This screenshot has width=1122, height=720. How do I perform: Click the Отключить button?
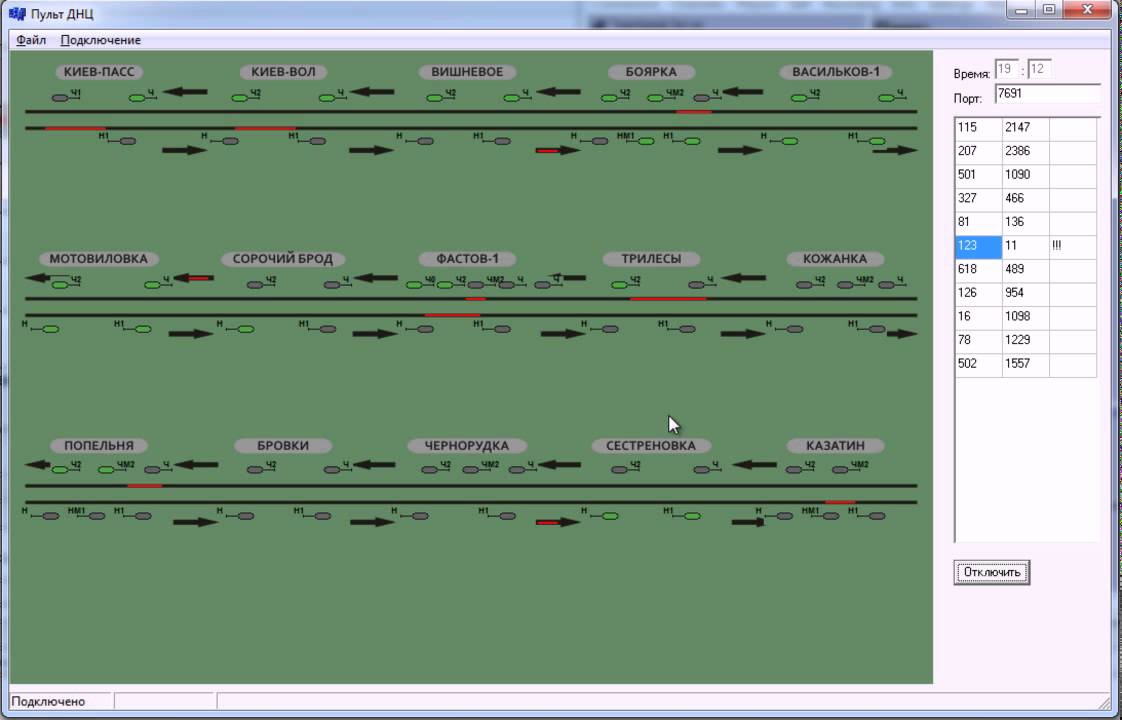[991, 572]
